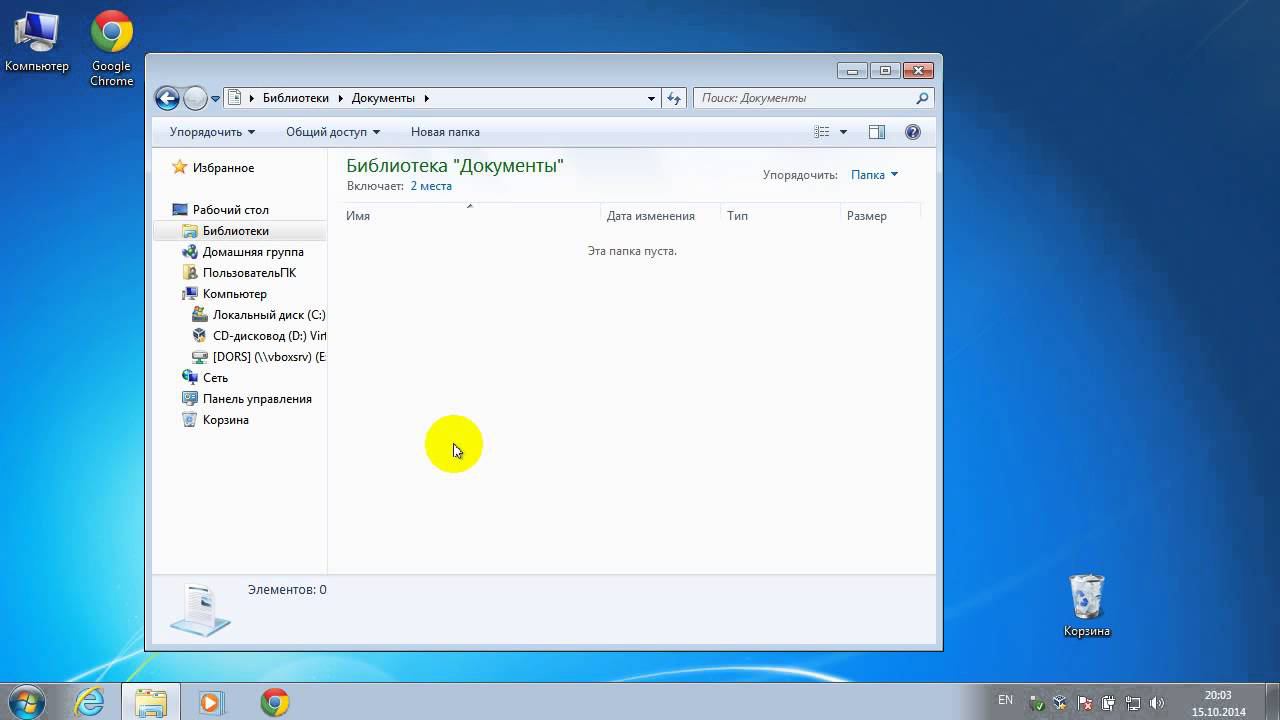The image size is (1280, 720).
Task: Click the magnifier icon in the search box
Action: tap(923, 98)
